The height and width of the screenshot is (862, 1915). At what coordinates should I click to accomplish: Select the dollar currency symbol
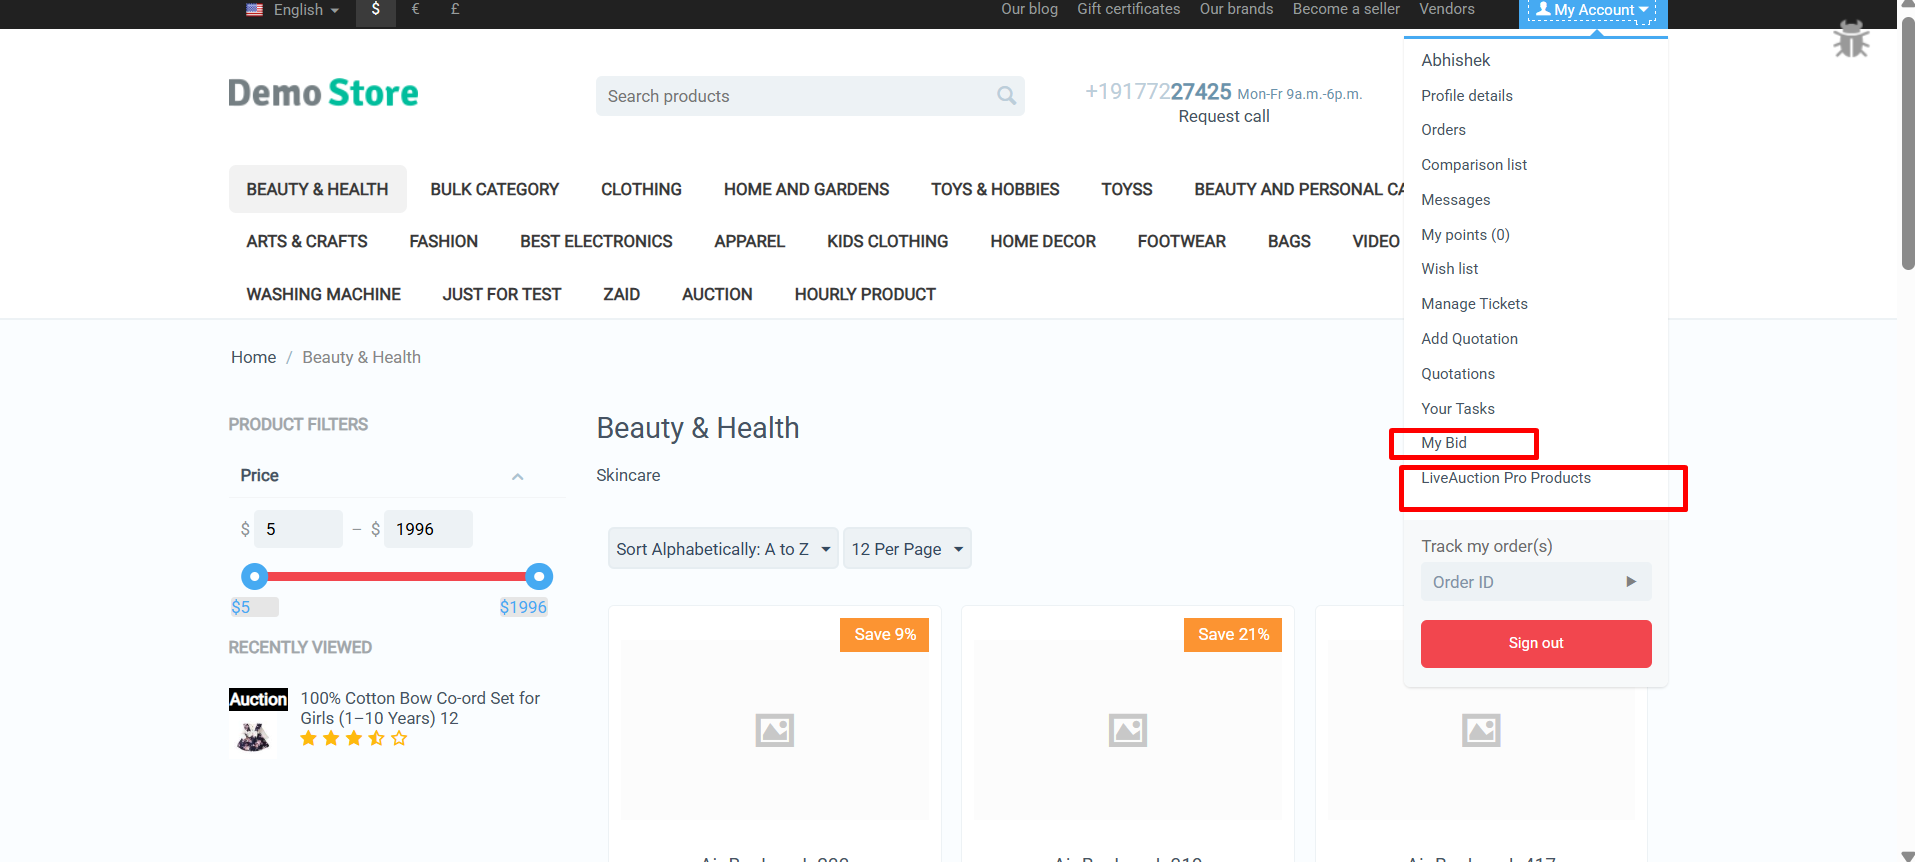(376, 10)
